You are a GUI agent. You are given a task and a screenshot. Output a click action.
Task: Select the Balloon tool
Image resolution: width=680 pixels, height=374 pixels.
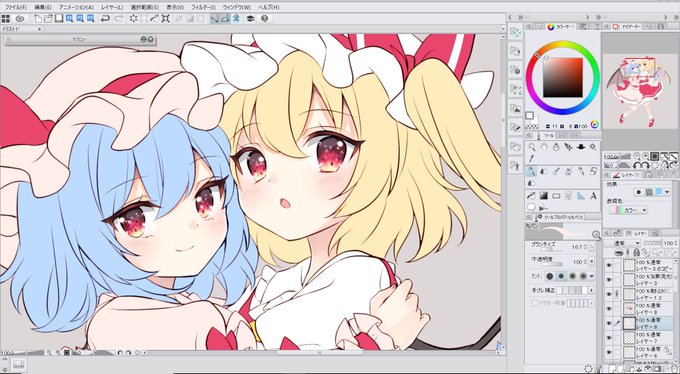pos(531,207)
